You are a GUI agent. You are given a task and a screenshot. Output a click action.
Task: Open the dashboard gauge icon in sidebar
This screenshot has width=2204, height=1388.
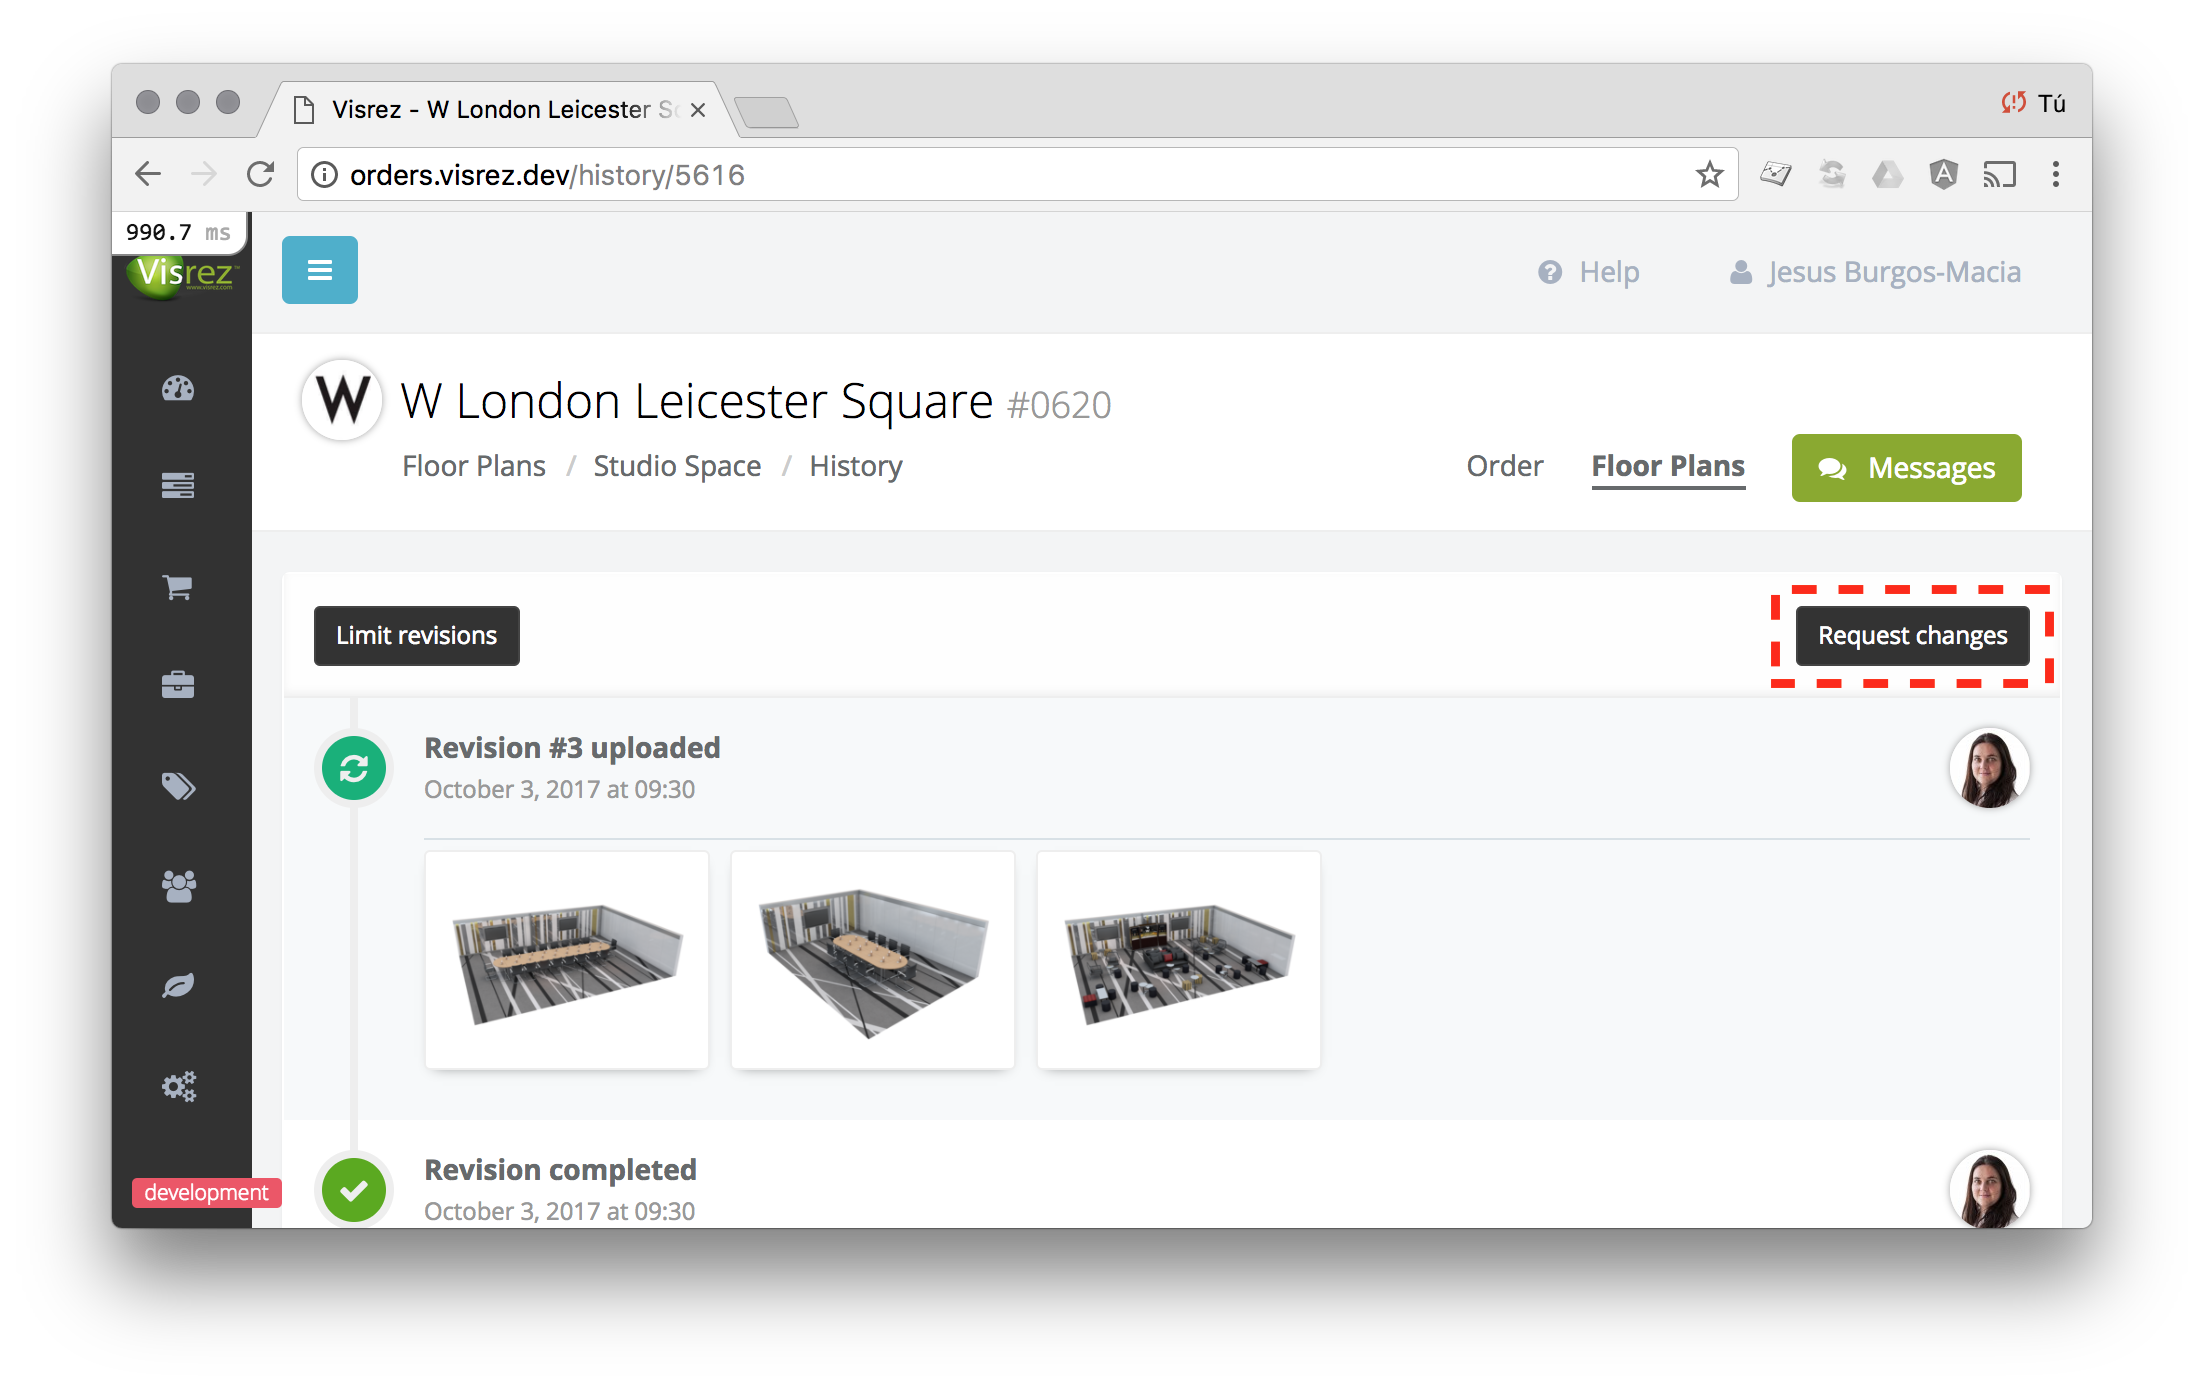pyautogui.click(x=178, y=388)
